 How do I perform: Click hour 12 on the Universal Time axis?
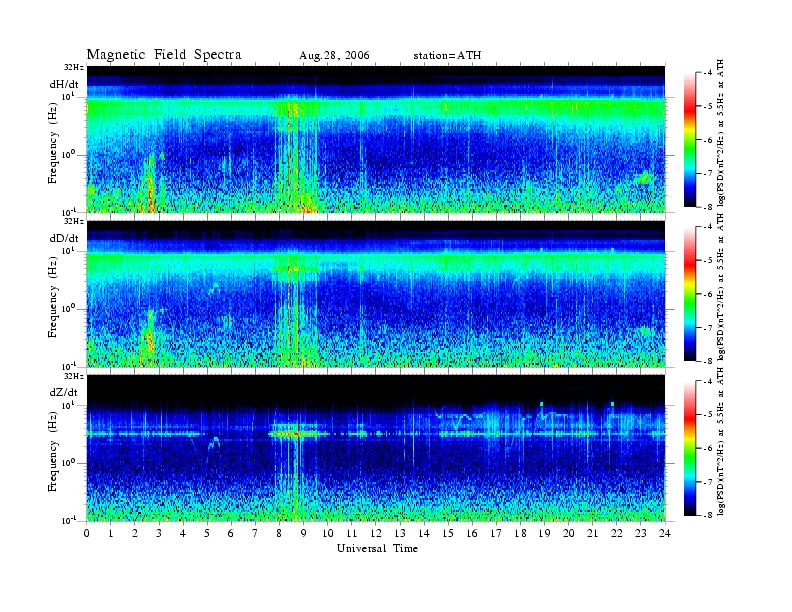[376, 533]
